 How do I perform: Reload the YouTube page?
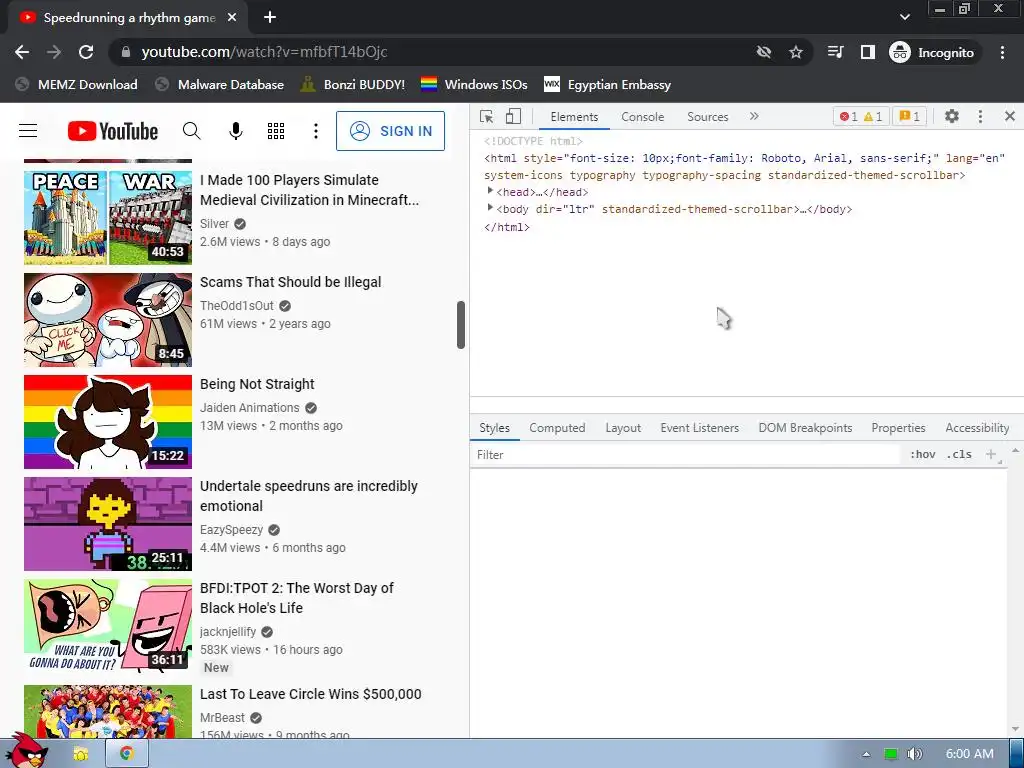click(86, 52)
